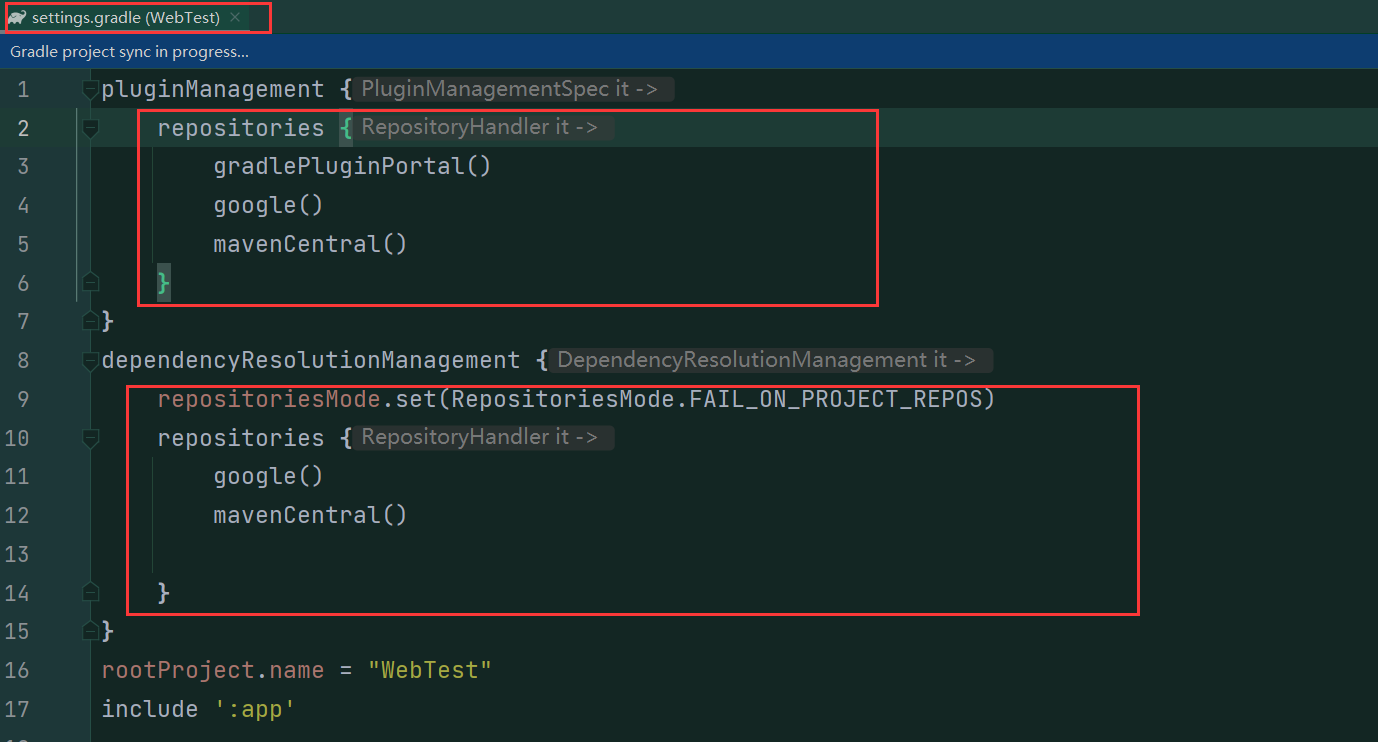Click mavenCentral() on line 5

tap(310, 244)
